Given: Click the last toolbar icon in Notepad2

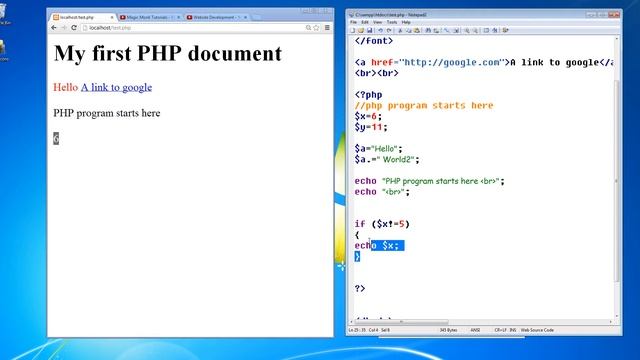Looking at the screenshot, I should coord(505,30).
